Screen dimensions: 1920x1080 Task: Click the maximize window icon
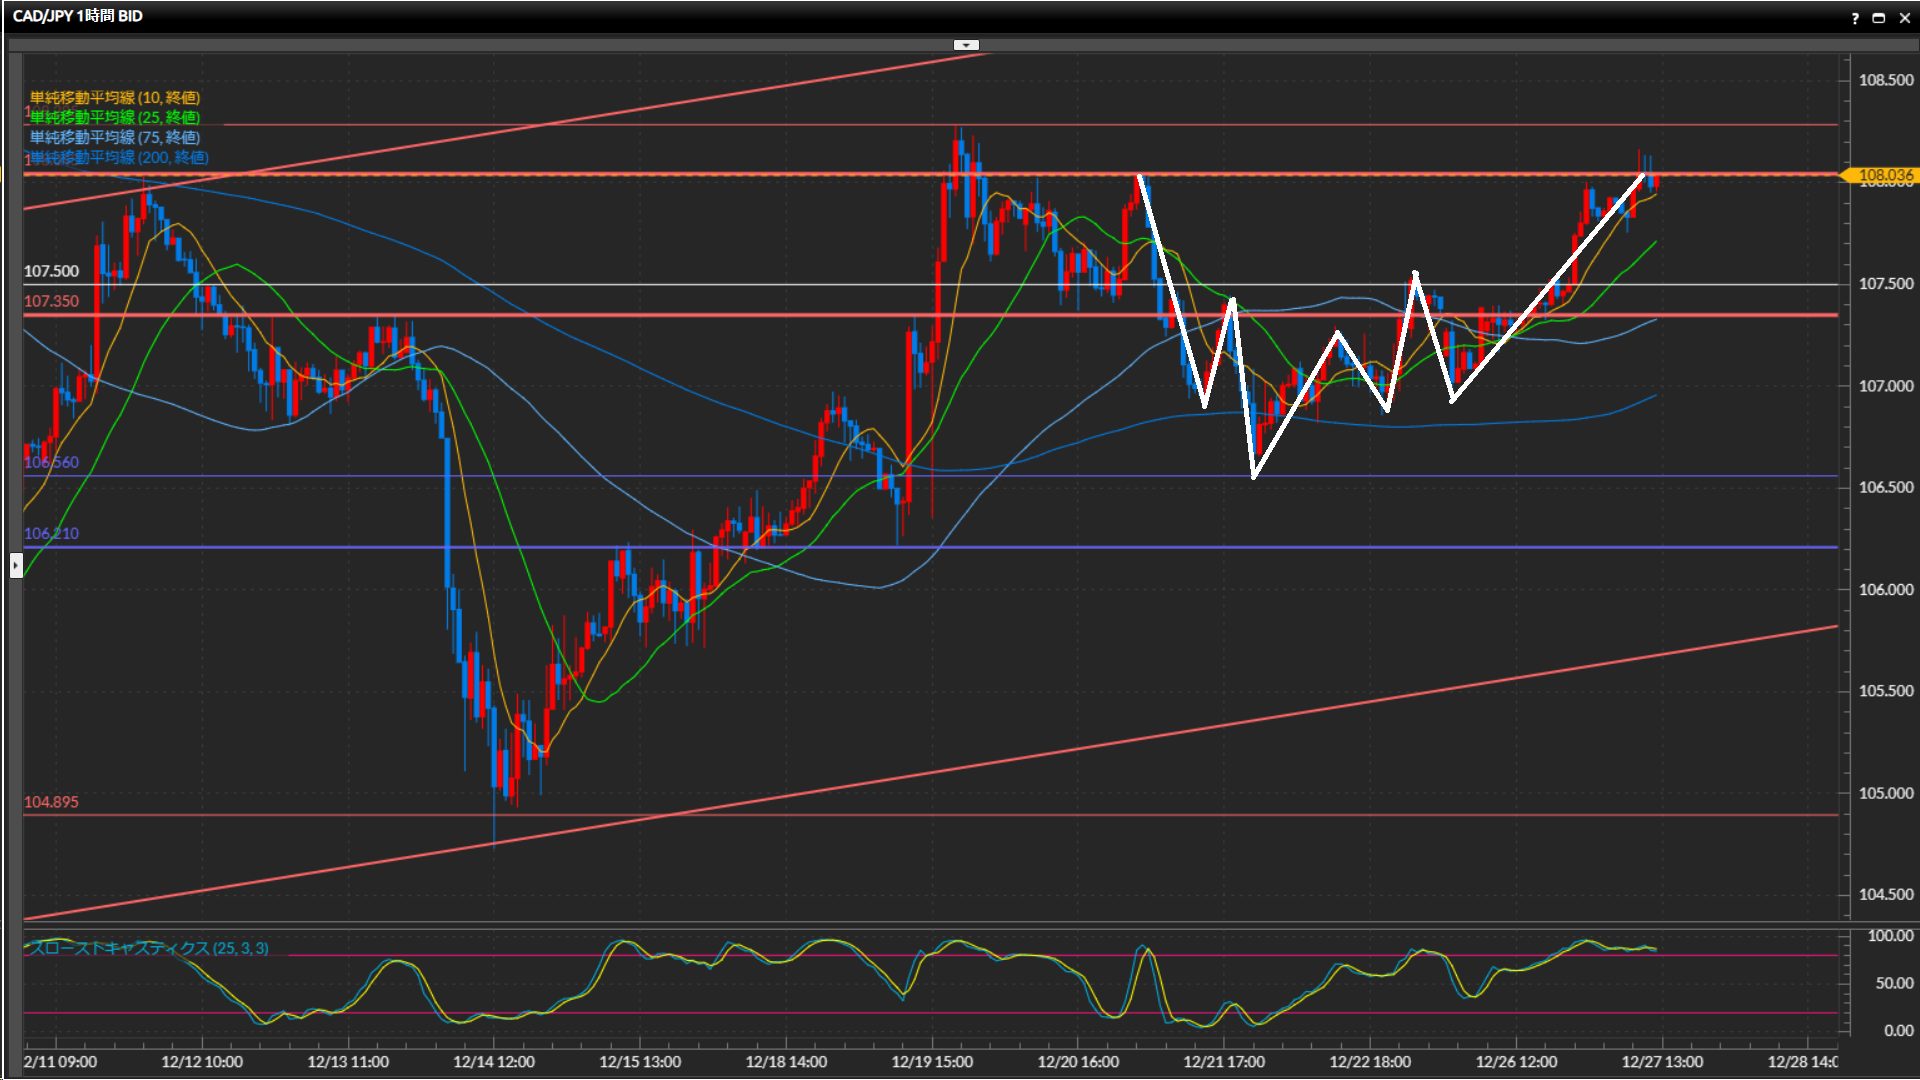(1878, 17)
